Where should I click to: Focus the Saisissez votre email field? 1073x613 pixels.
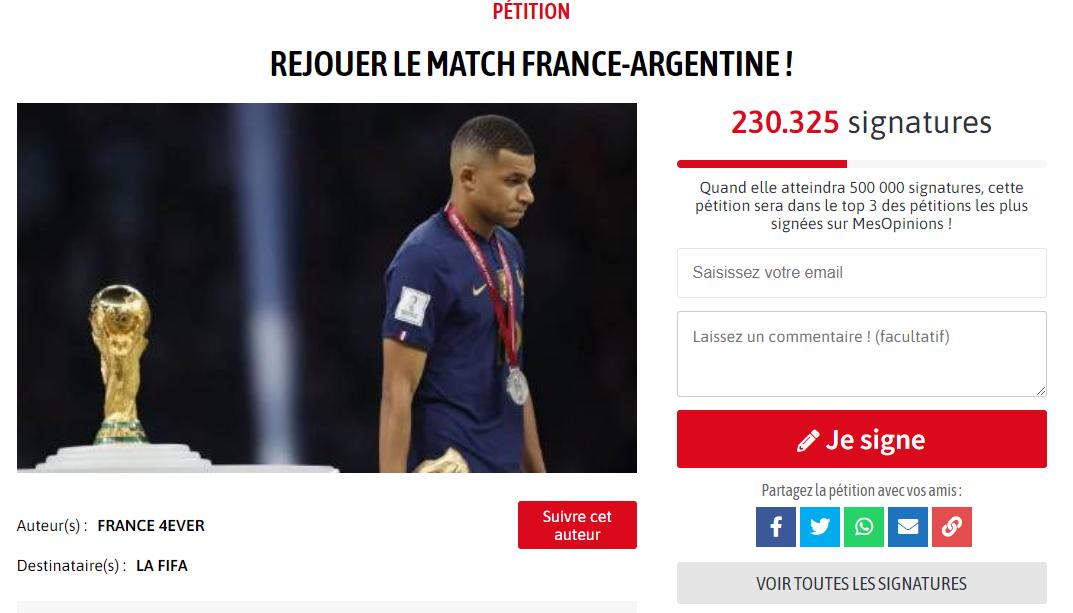pyautogui.click(x=862, y=273)
